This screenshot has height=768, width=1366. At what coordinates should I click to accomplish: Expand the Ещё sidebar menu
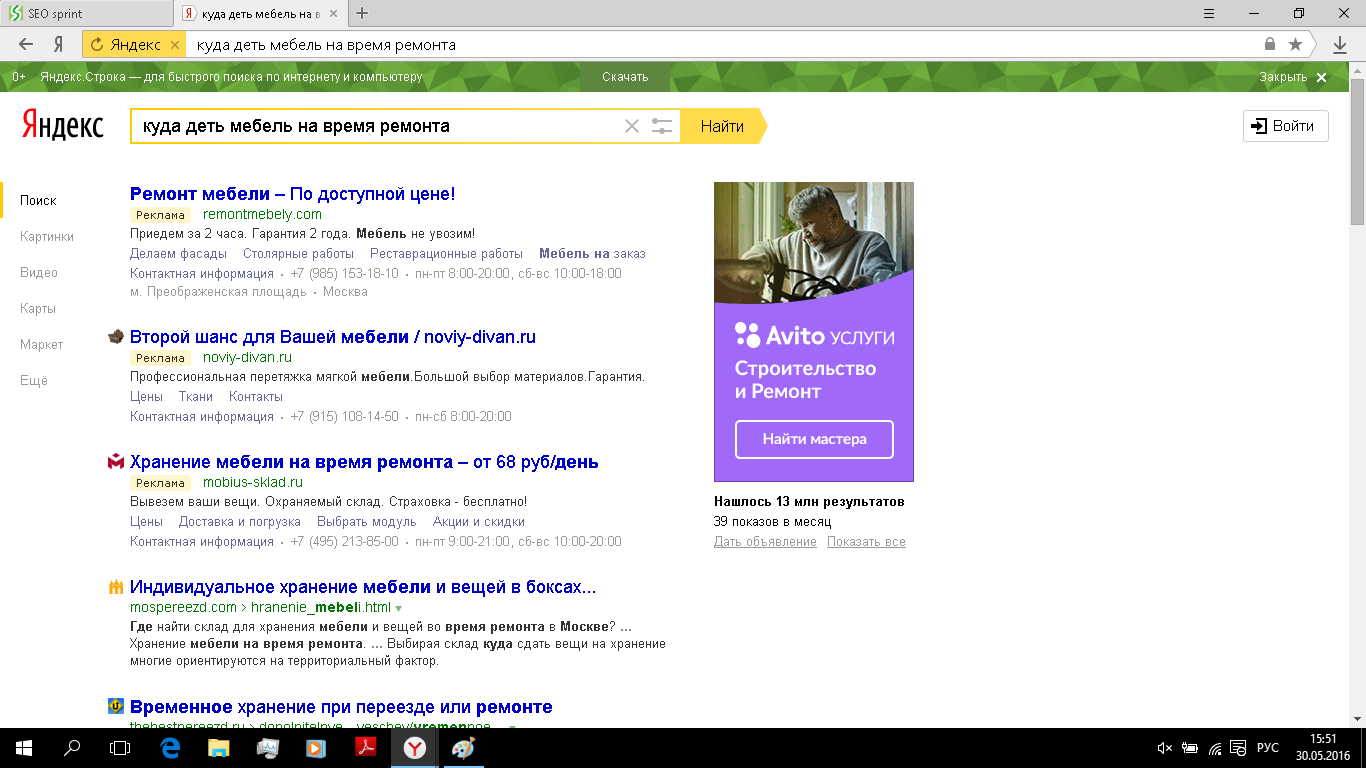33,380
